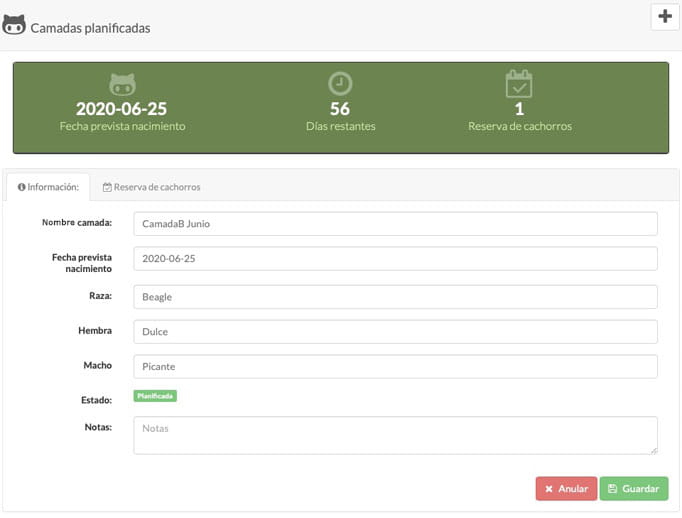682x518 pixels.
Task: Click the Hembra field showing Dulce
Action: tap(395, 332)
